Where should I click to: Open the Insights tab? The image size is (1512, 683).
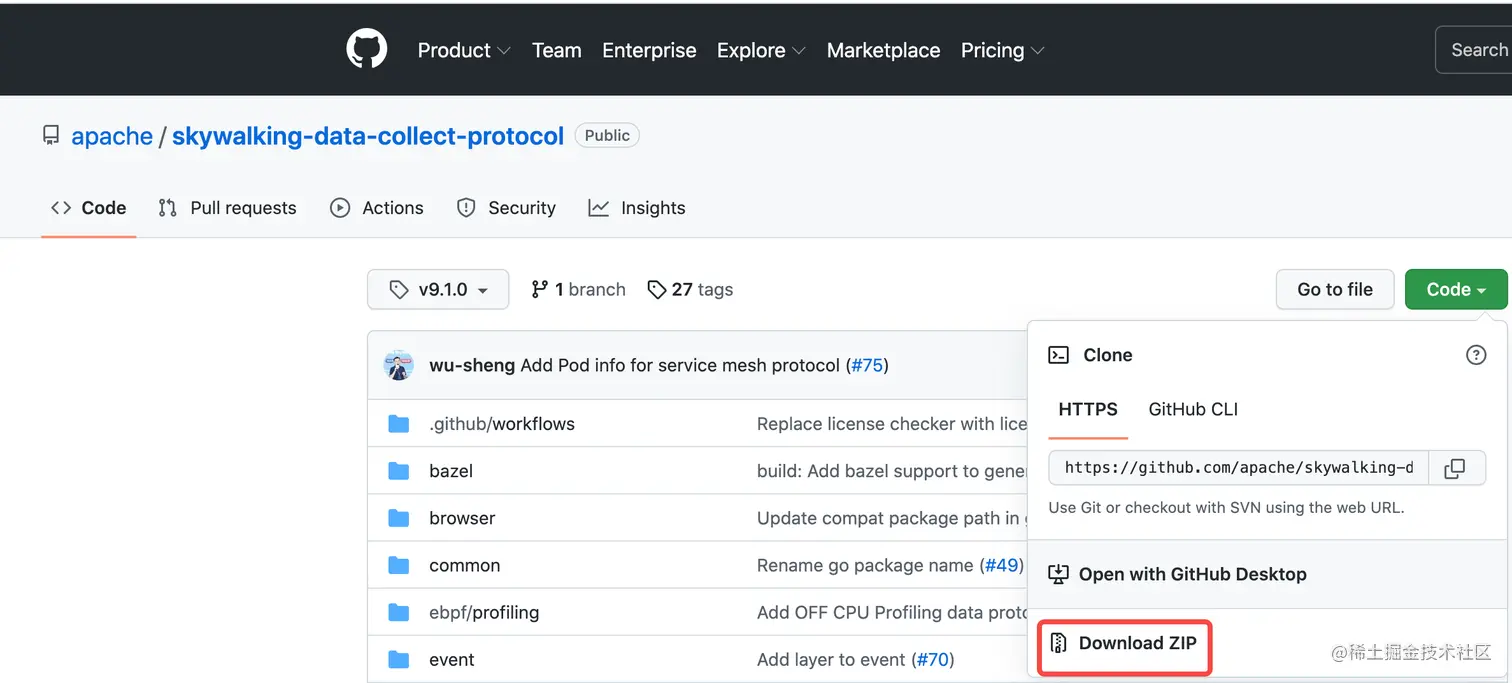click(x=637, y=208)
